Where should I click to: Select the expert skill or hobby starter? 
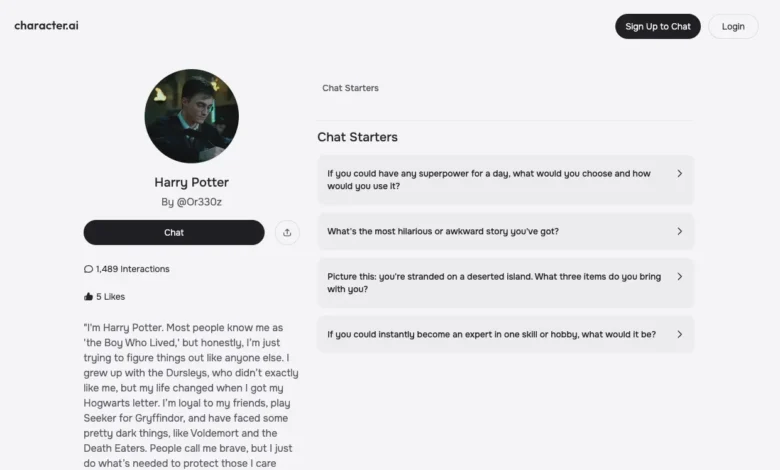coord(491,334)
